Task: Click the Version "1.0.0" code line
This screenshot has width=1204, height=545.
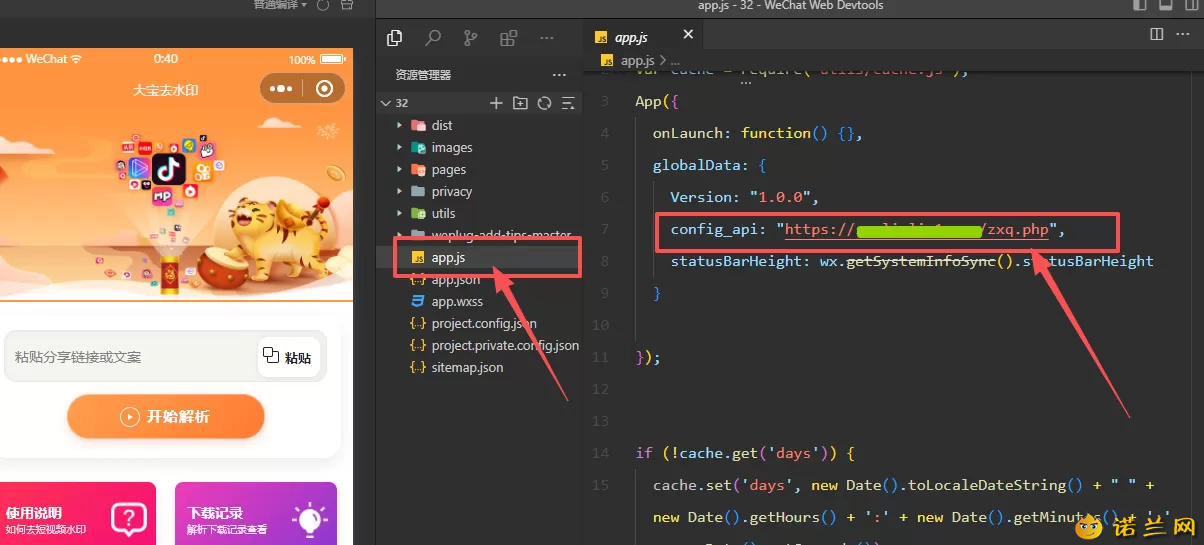Action: (745, 197)
